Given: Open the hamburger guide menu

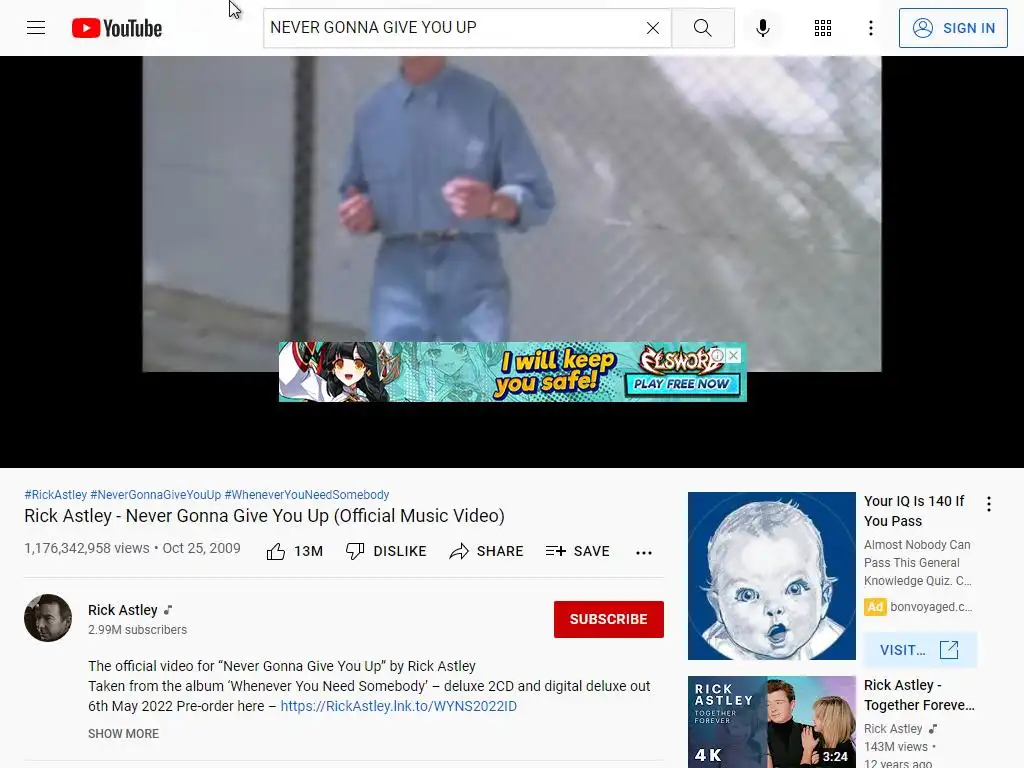Looking at the screenshot, I should click(x=36, y=27).
